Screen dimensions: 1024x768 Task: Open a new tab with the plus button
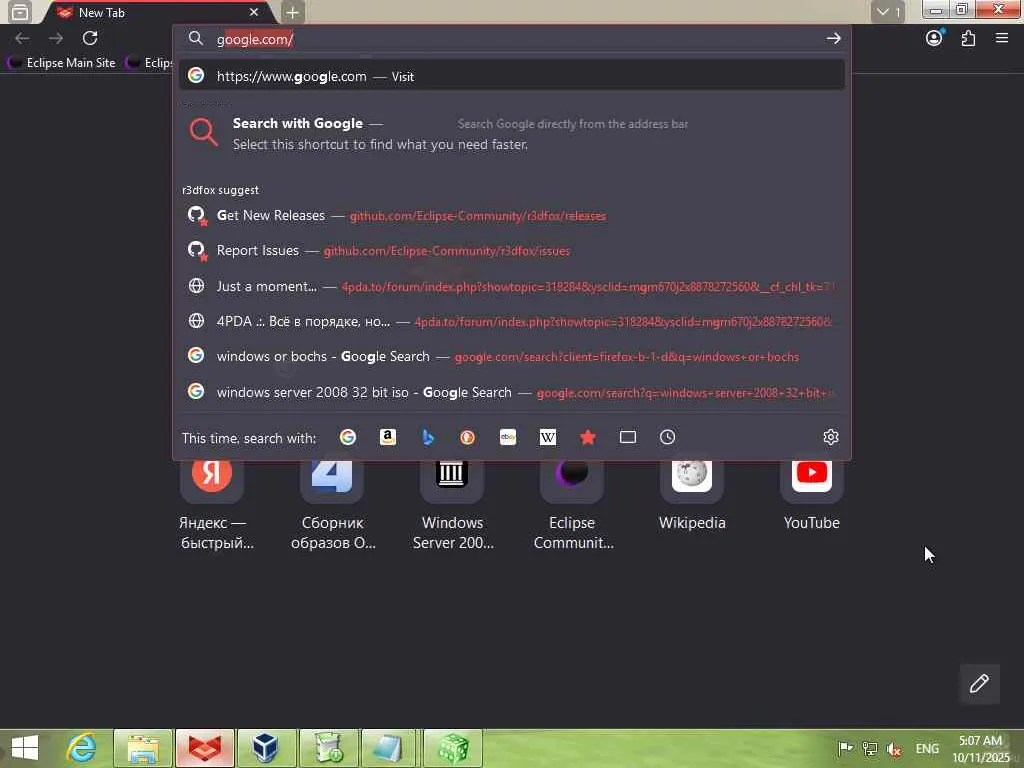(292, 12)
